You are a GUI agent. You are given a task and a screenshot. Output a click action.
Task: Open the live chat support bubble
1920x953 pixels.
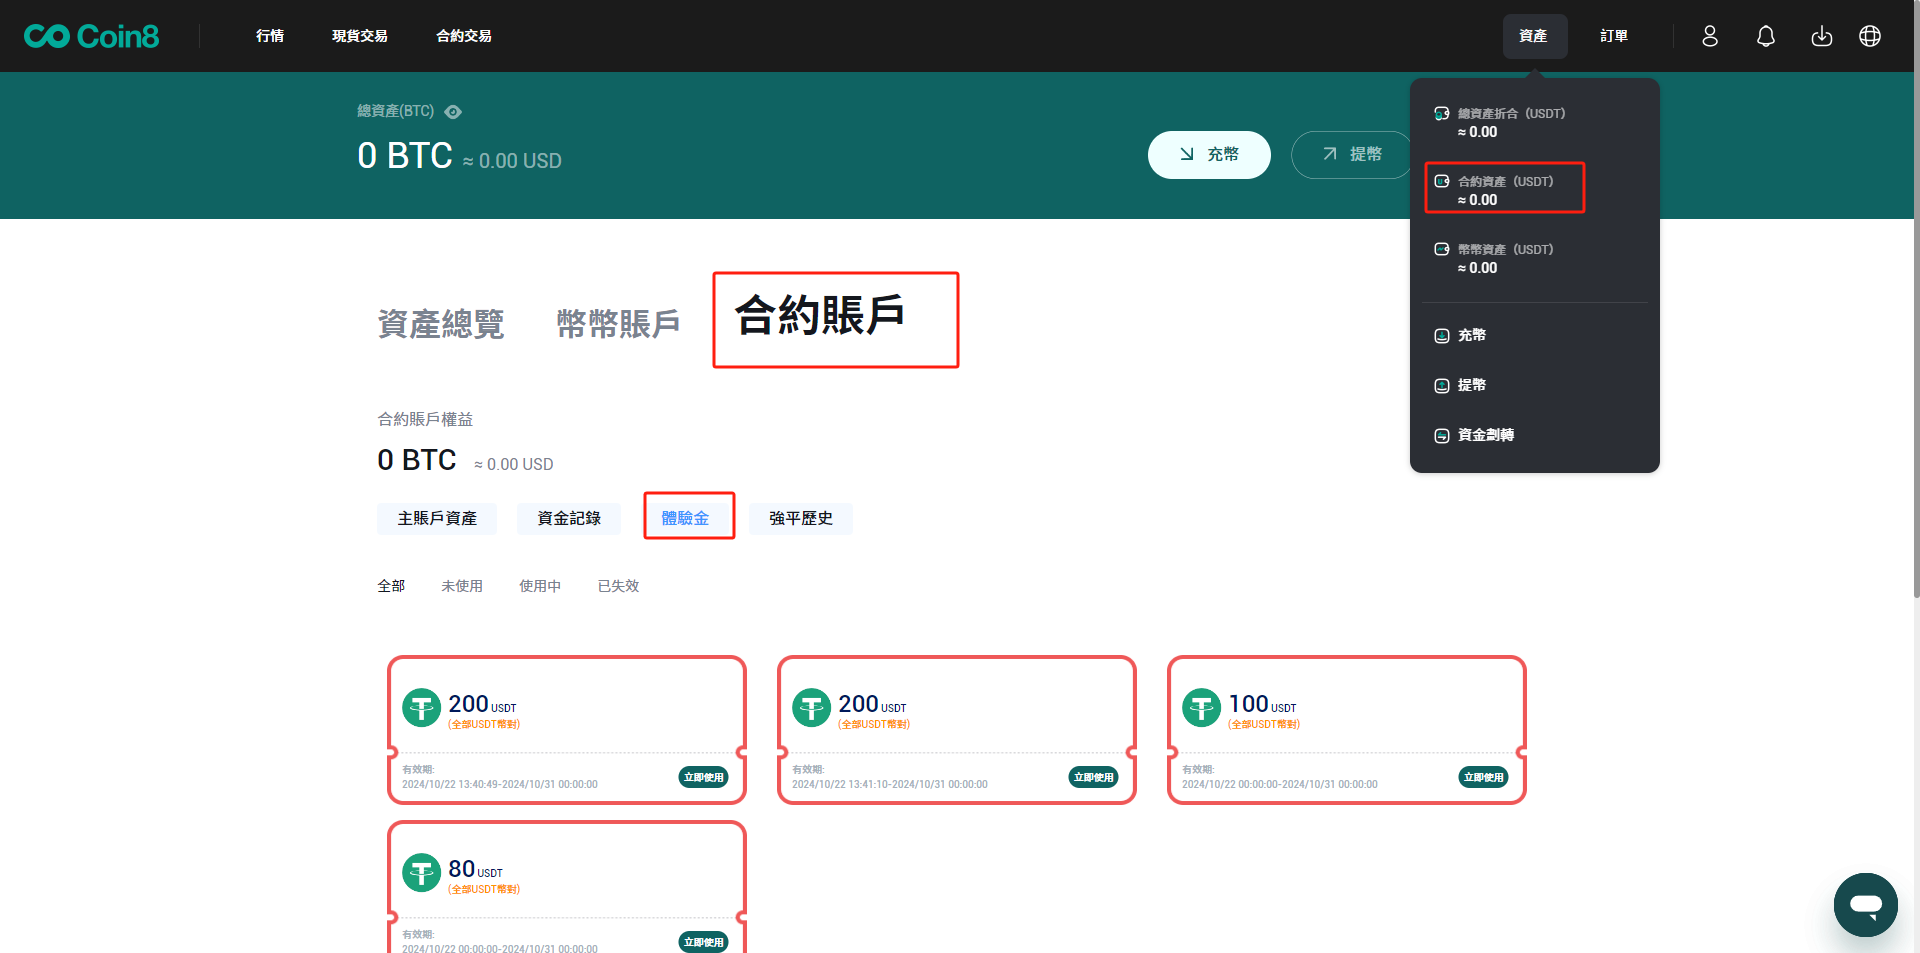tap(1865, 905)
